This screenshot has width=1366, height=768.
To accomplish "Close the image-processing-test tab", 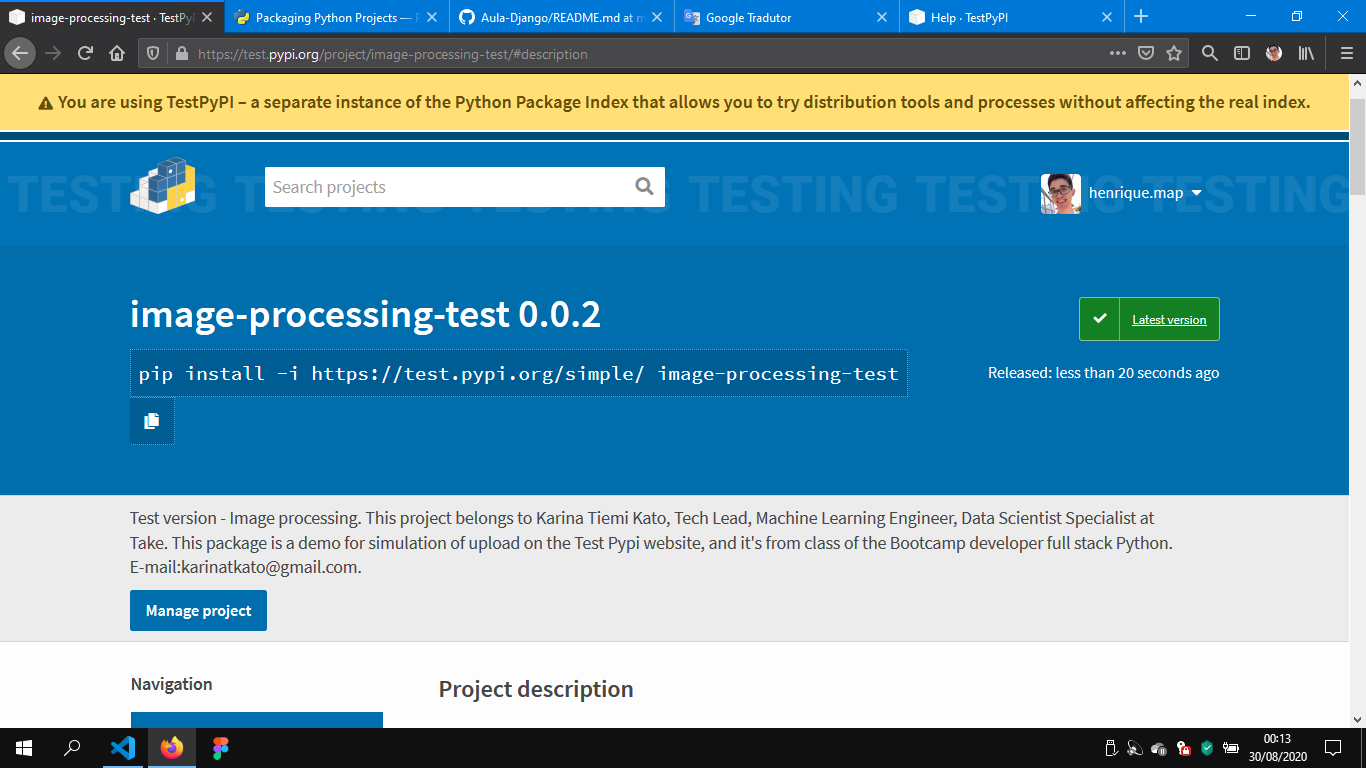I will 207,17.
